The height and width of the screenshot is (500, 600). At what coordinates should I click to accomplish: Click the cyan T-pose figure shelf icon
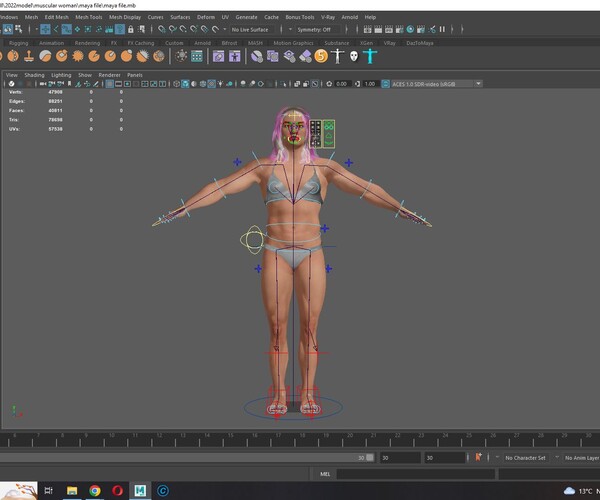pos(370,56)
